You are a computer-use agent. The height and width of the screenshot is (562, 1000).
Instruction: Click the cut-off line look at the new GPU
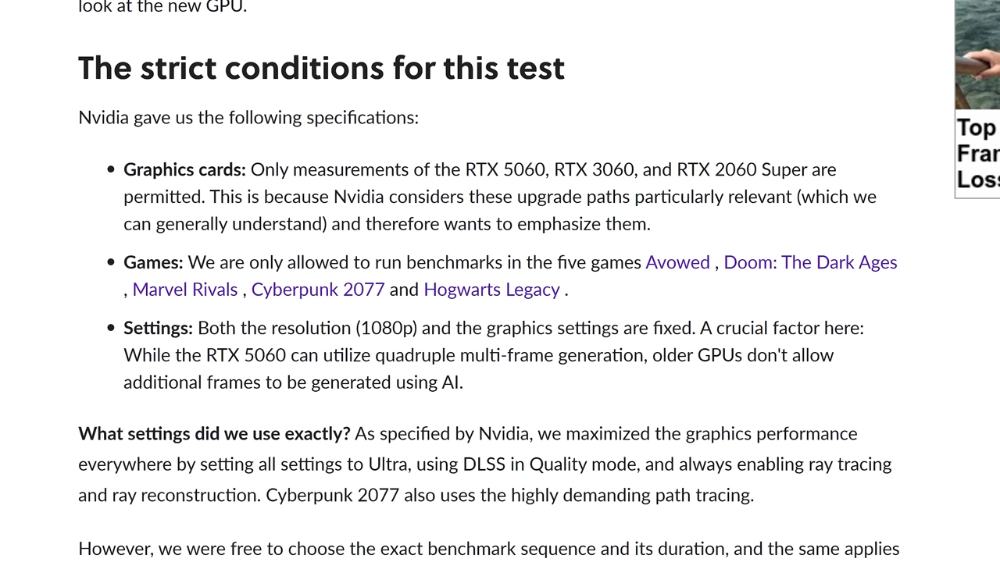click(163, 7)
